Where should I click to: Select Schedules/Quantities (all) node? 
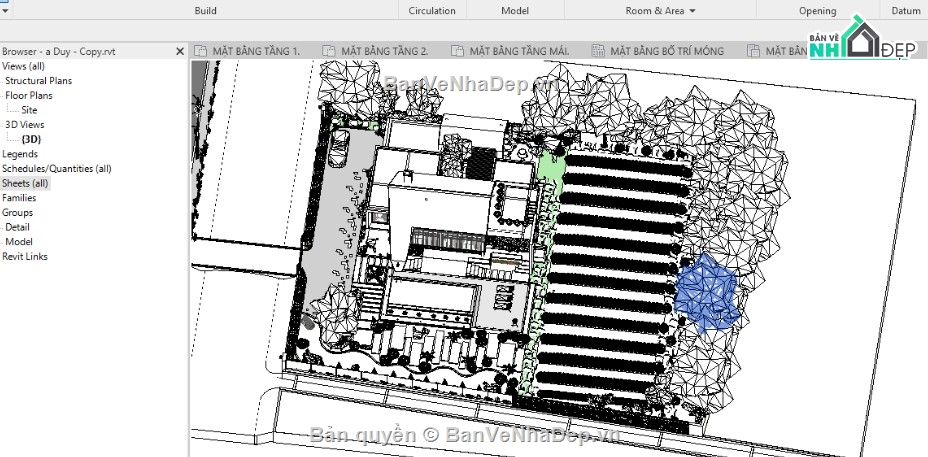pos(56,169)
